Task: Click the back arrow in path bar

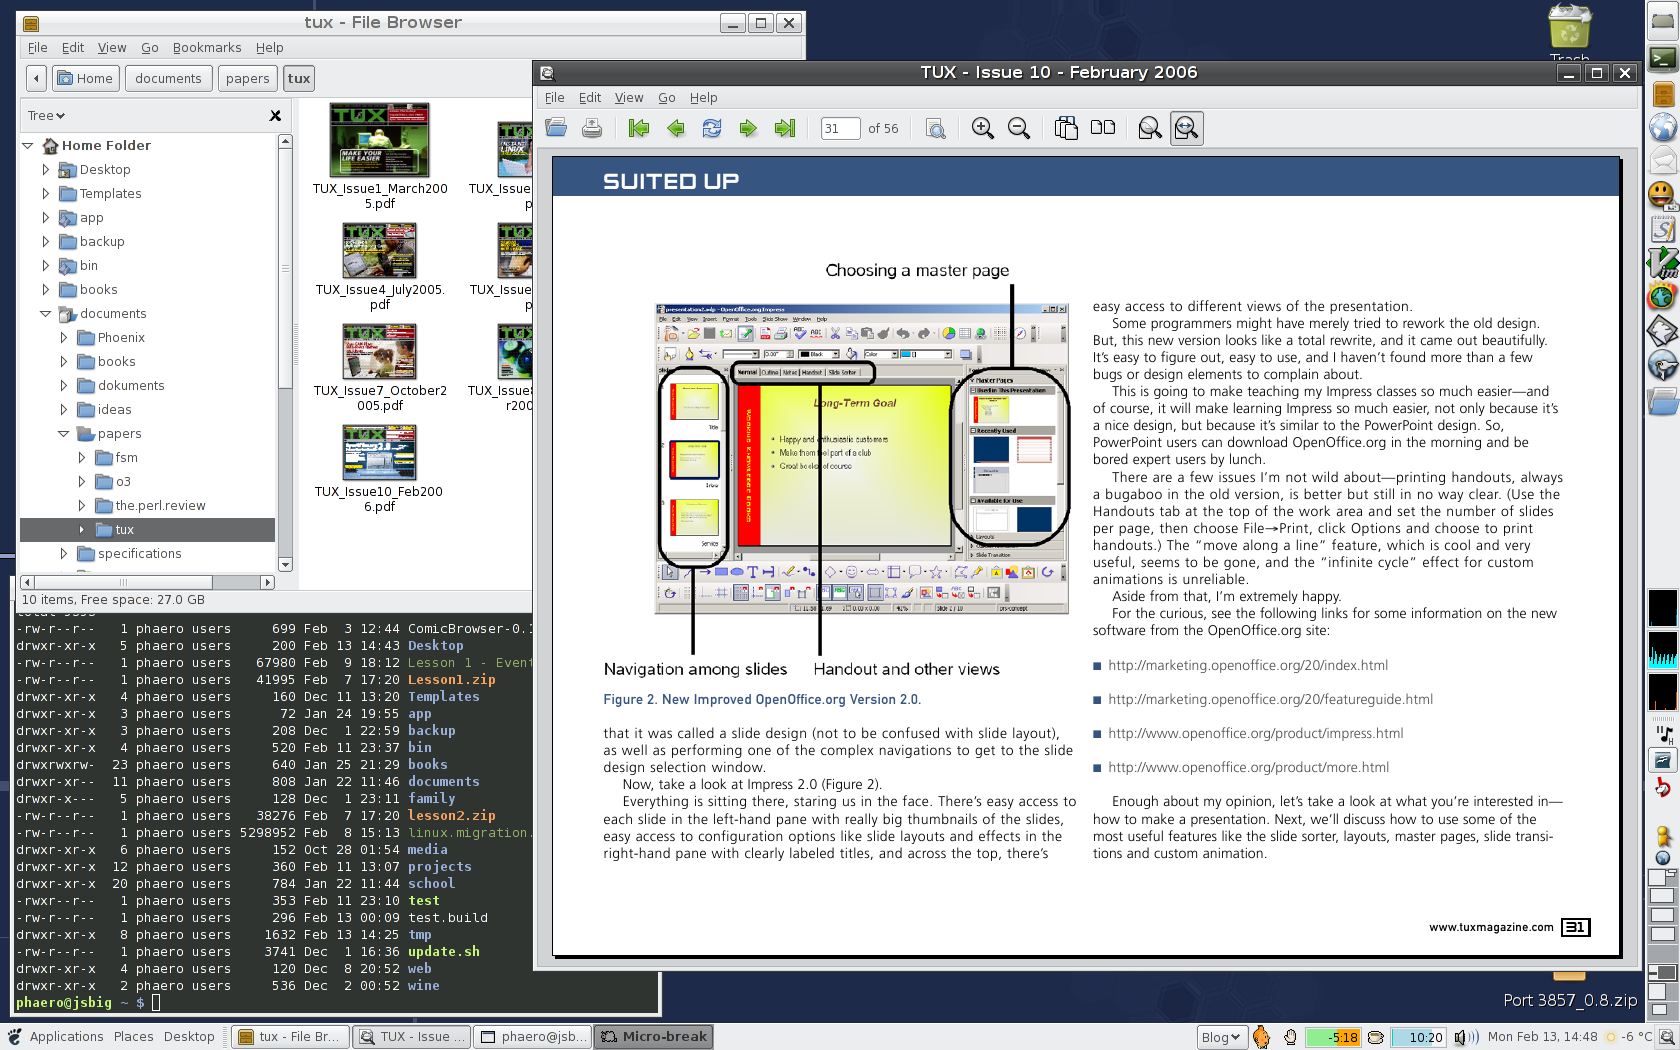Action: [x=36, y=78]
